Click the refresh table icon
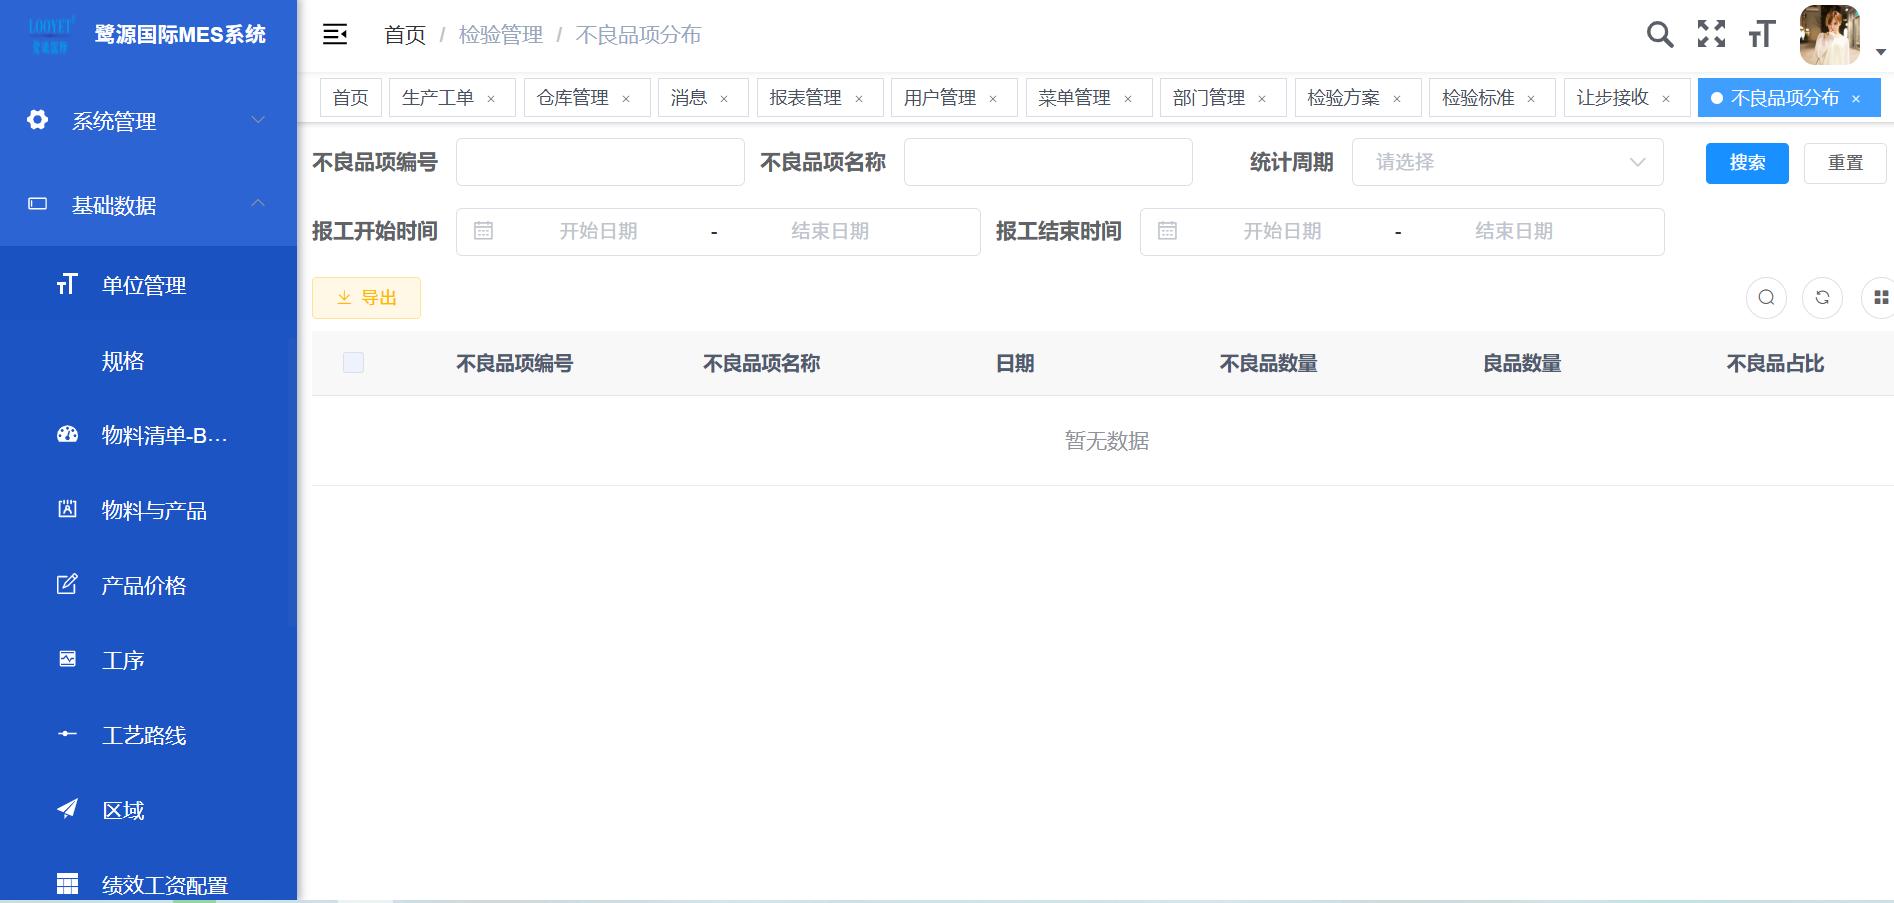1894x903 pixels. tap(1822, 298)
